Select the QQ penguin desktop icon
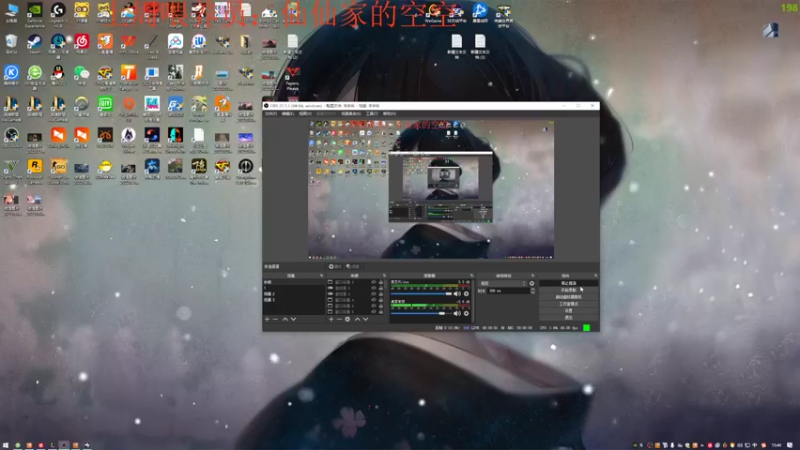This screenshot has width=800, height=450. click(58, 73)
